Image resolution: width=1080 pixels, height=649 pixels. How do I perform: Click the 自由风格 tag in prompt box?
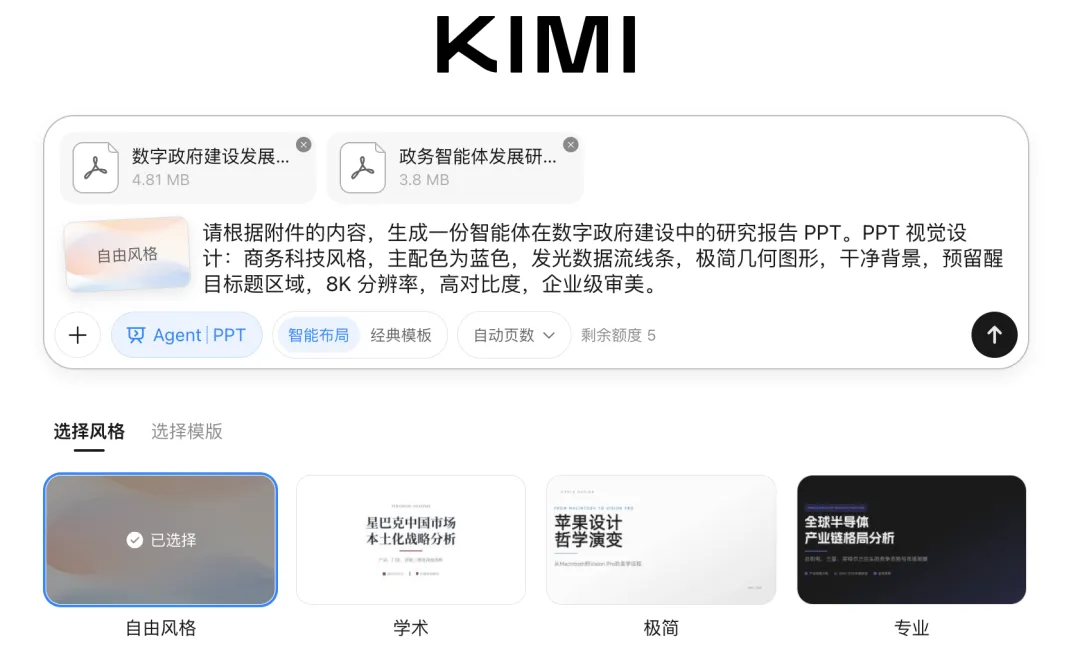pyautogui.click(x=127, y=254)
